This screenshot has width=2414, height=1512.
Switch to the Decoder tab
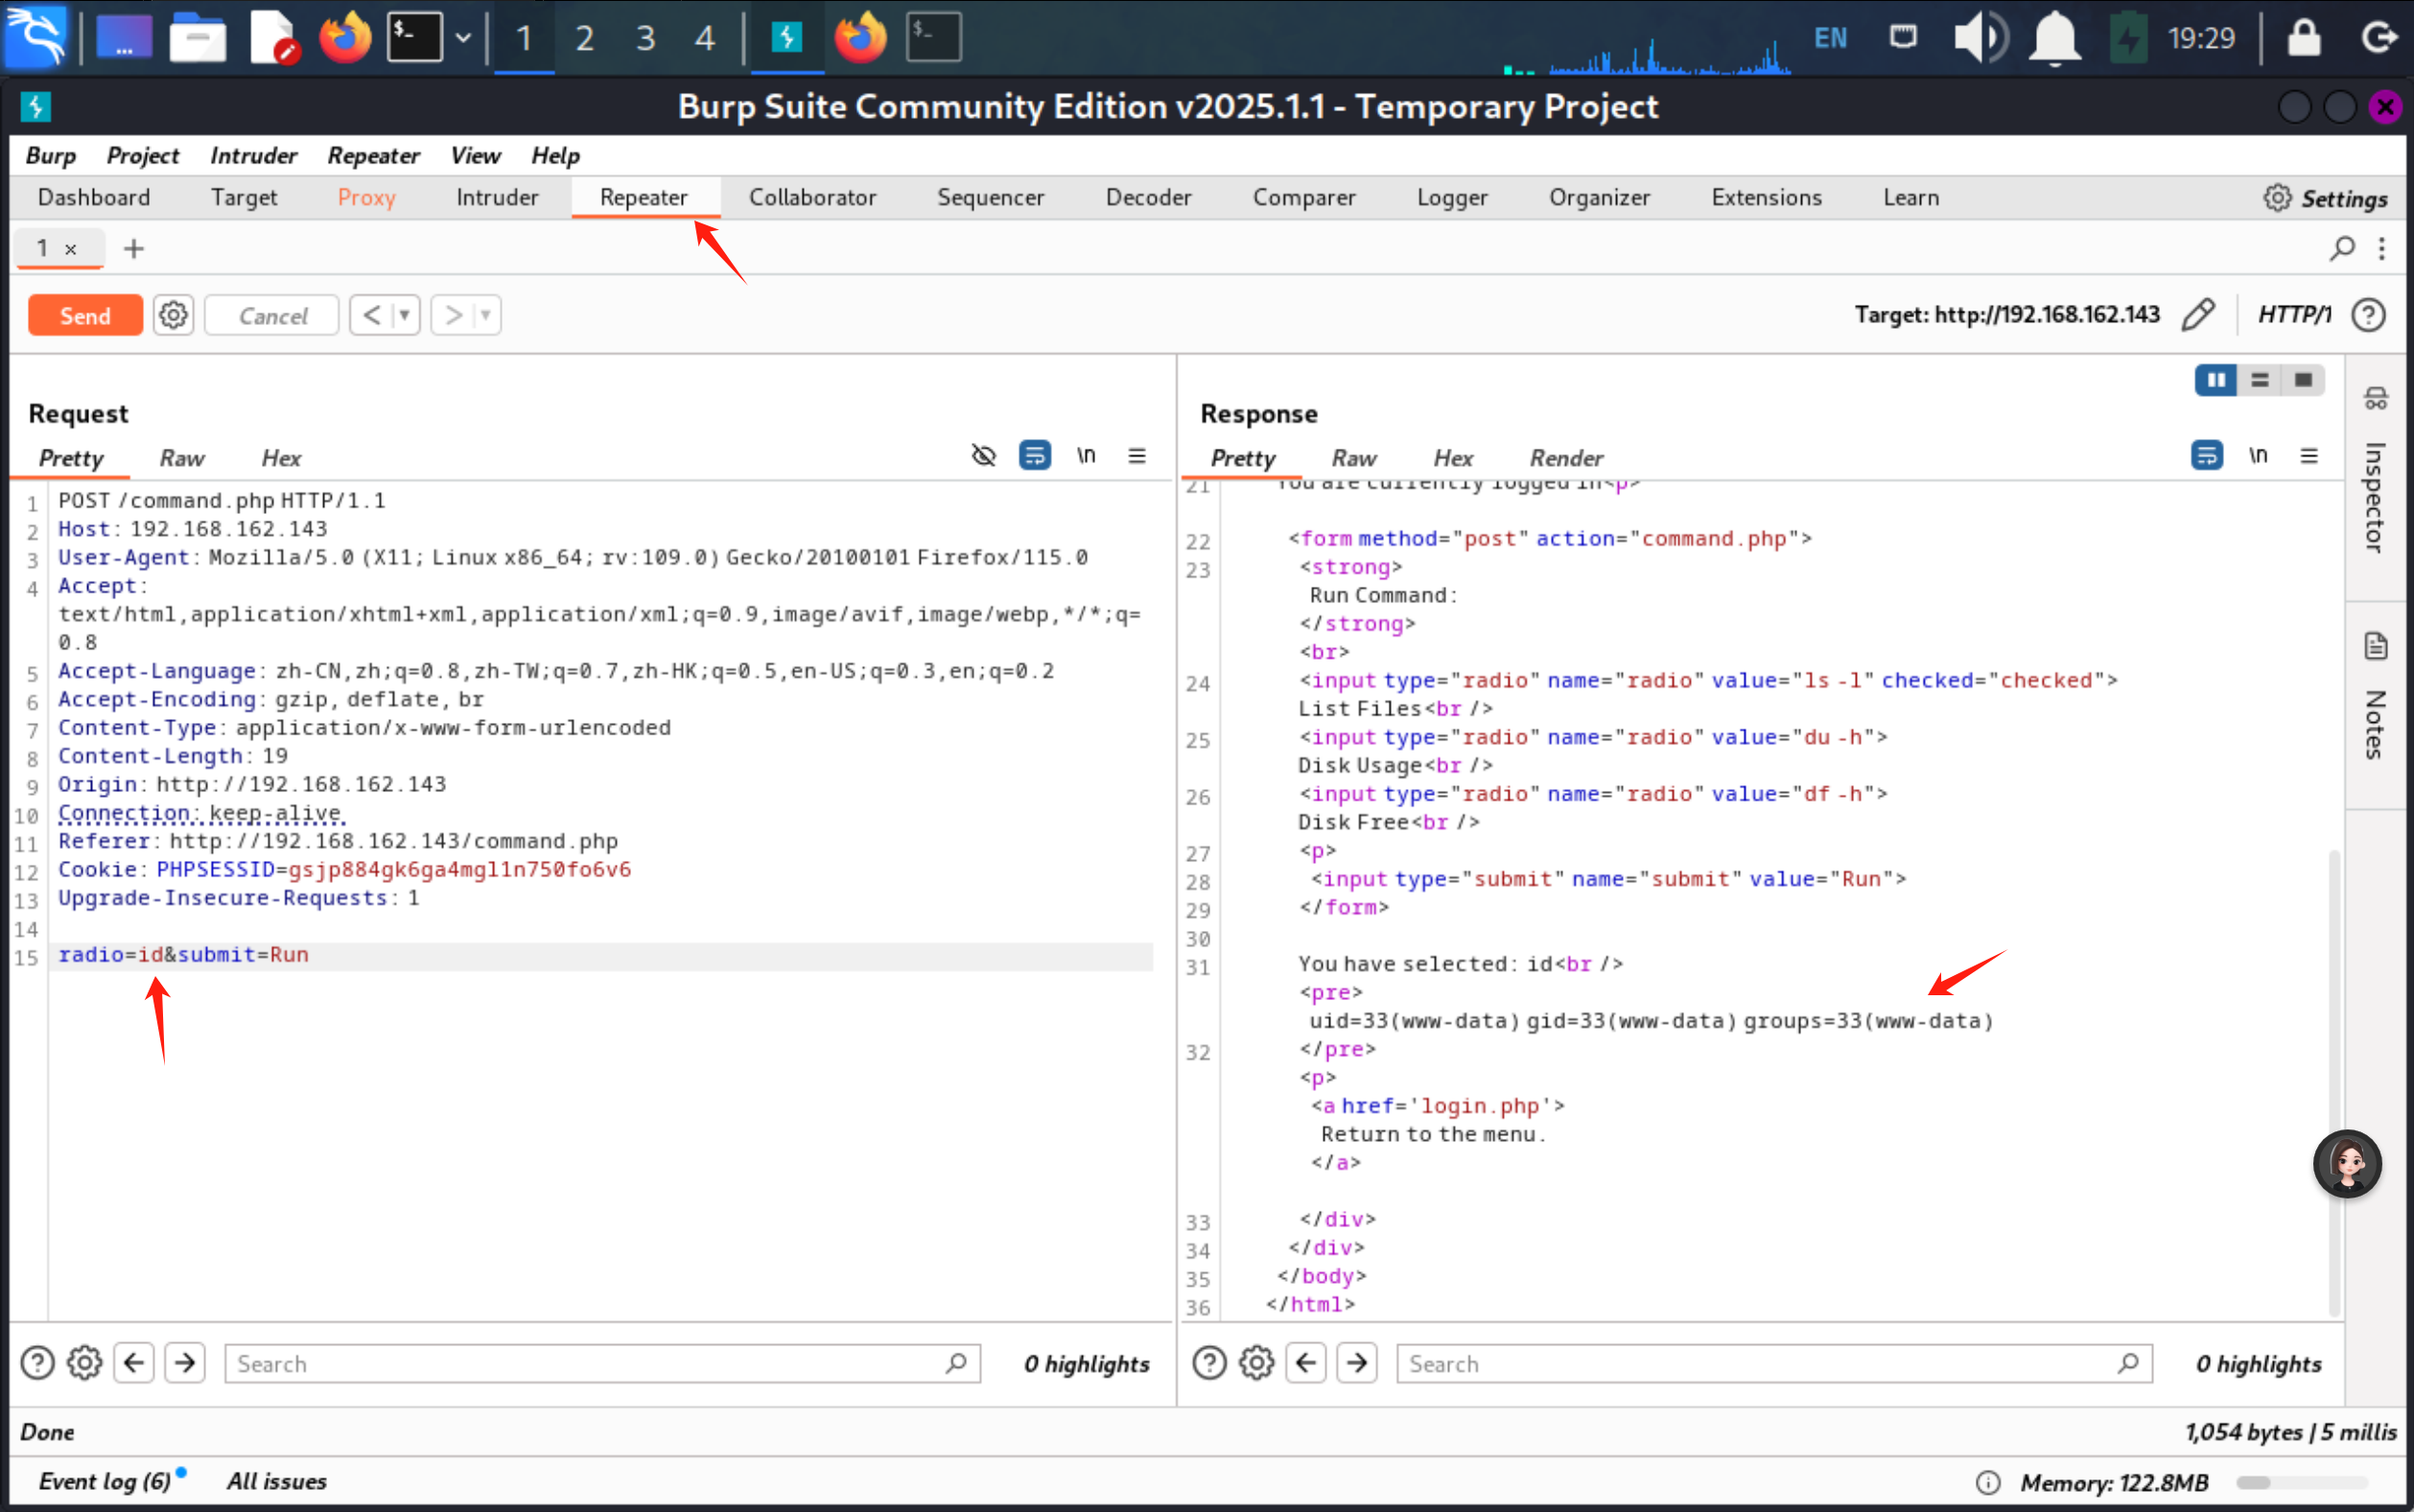(1148, 197)
